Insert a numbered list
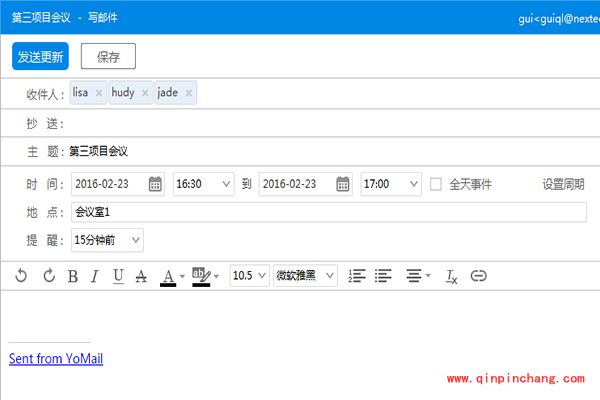 tap(357, 276)
